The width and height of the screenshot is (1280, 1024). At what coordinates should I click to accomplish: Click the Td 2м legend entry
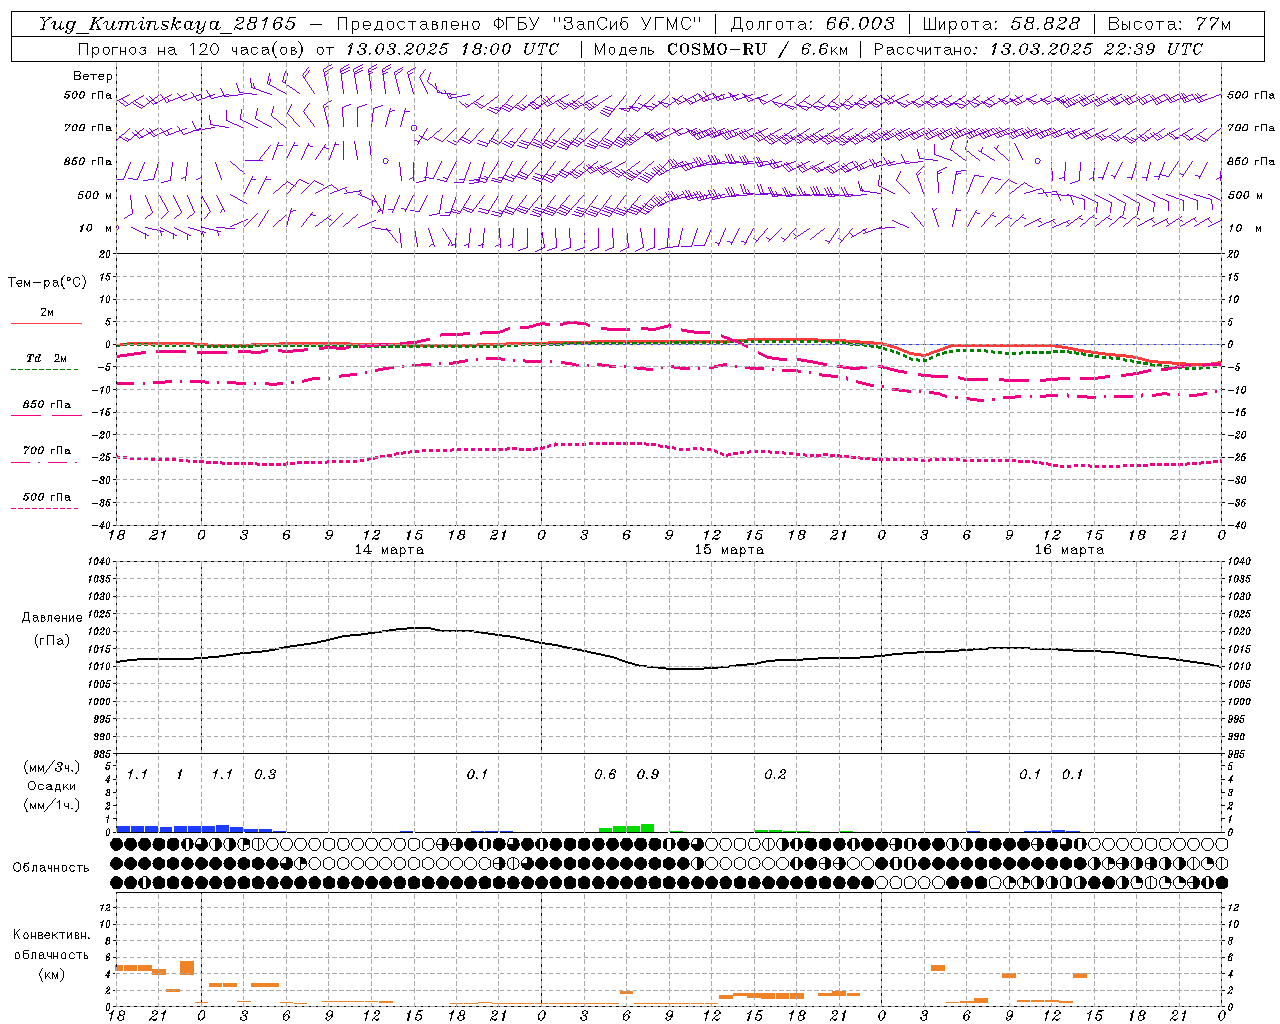(x=46, y=358)
